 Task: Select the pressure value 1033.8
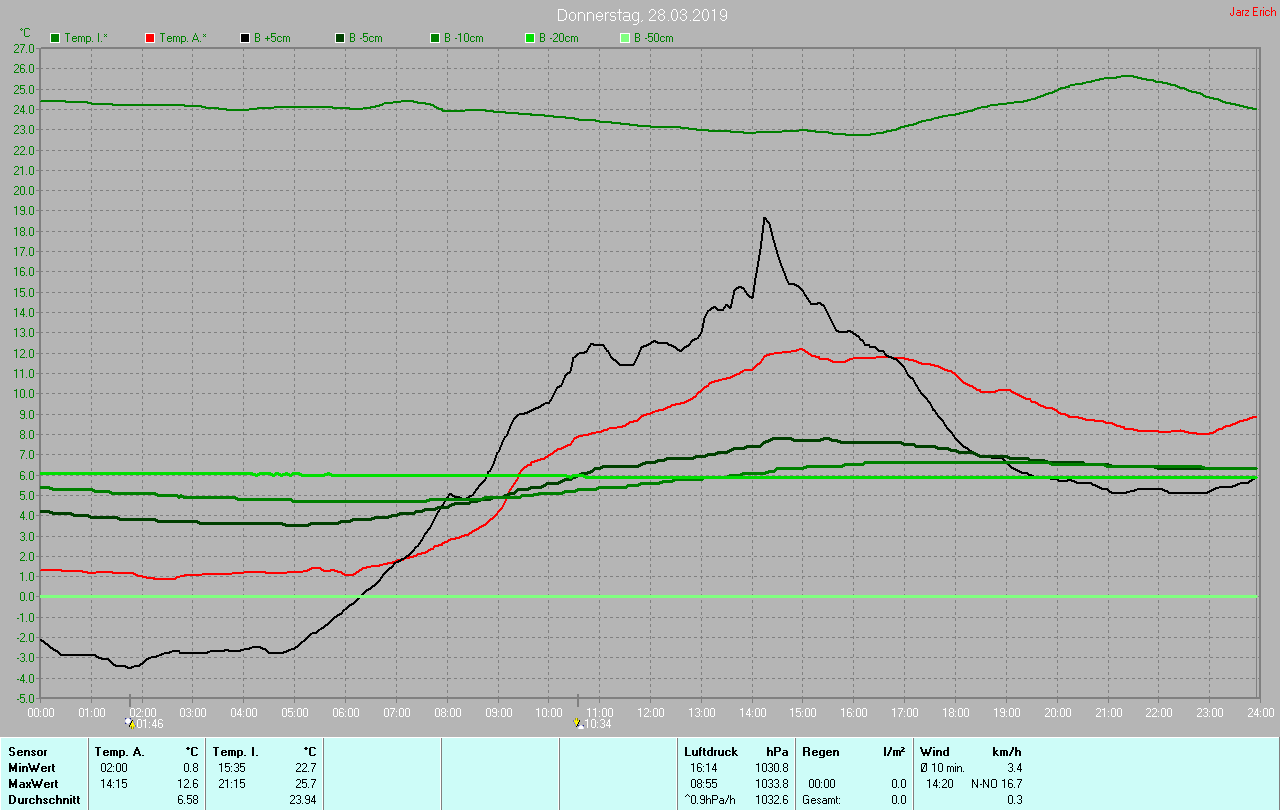pos(772,783)
